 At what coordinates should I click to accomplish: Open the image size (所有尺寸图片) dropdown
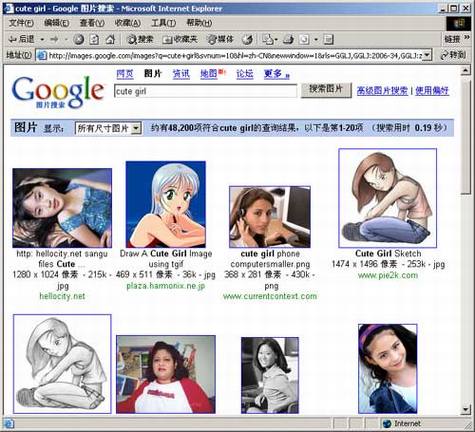pyautogui.click(x=109, y=128)
